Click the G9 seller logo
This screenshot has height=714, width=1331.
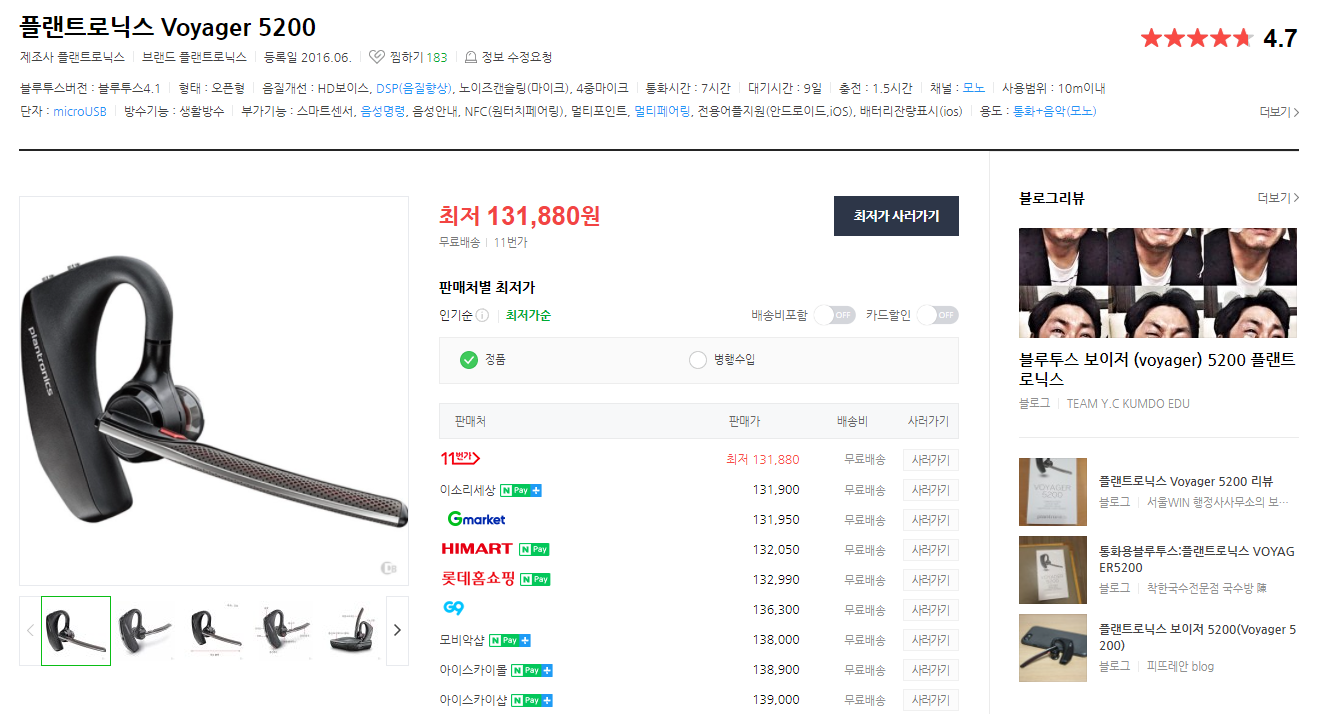tap(453, 608)
